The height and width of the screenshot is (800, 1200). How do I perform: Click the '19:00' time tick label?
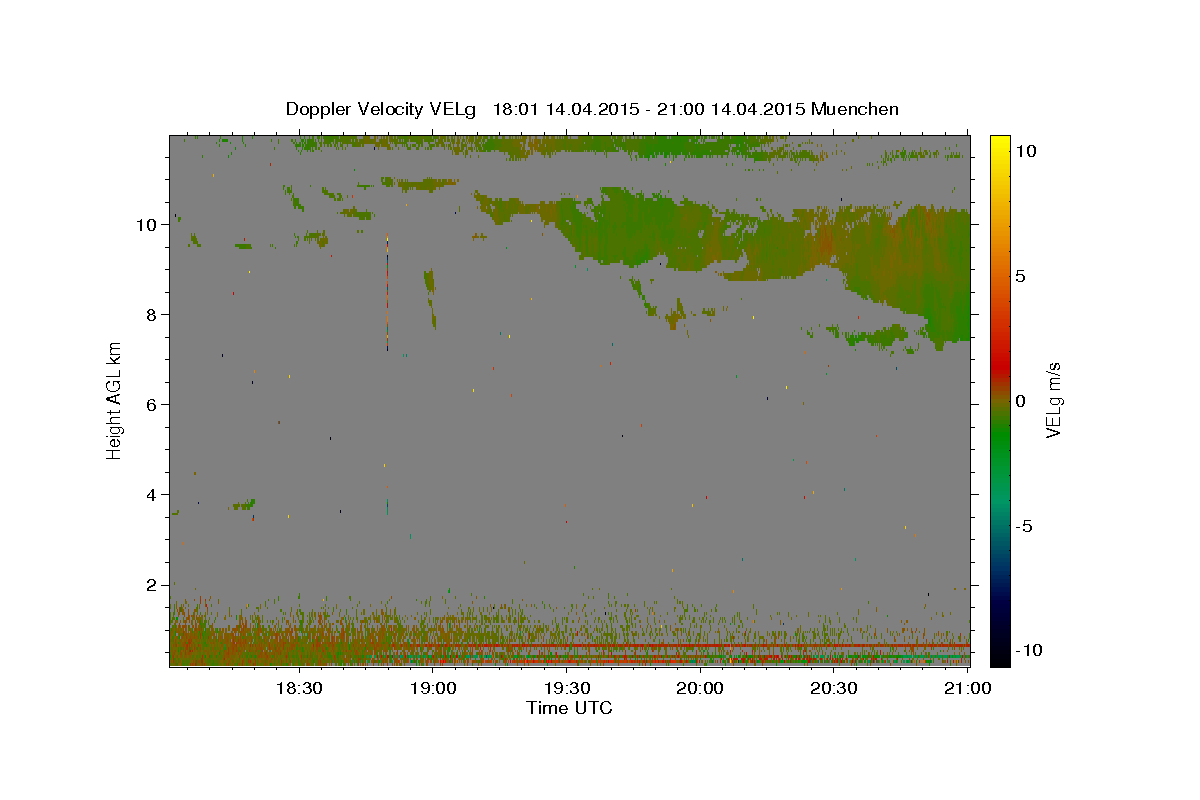click(432, 688)
